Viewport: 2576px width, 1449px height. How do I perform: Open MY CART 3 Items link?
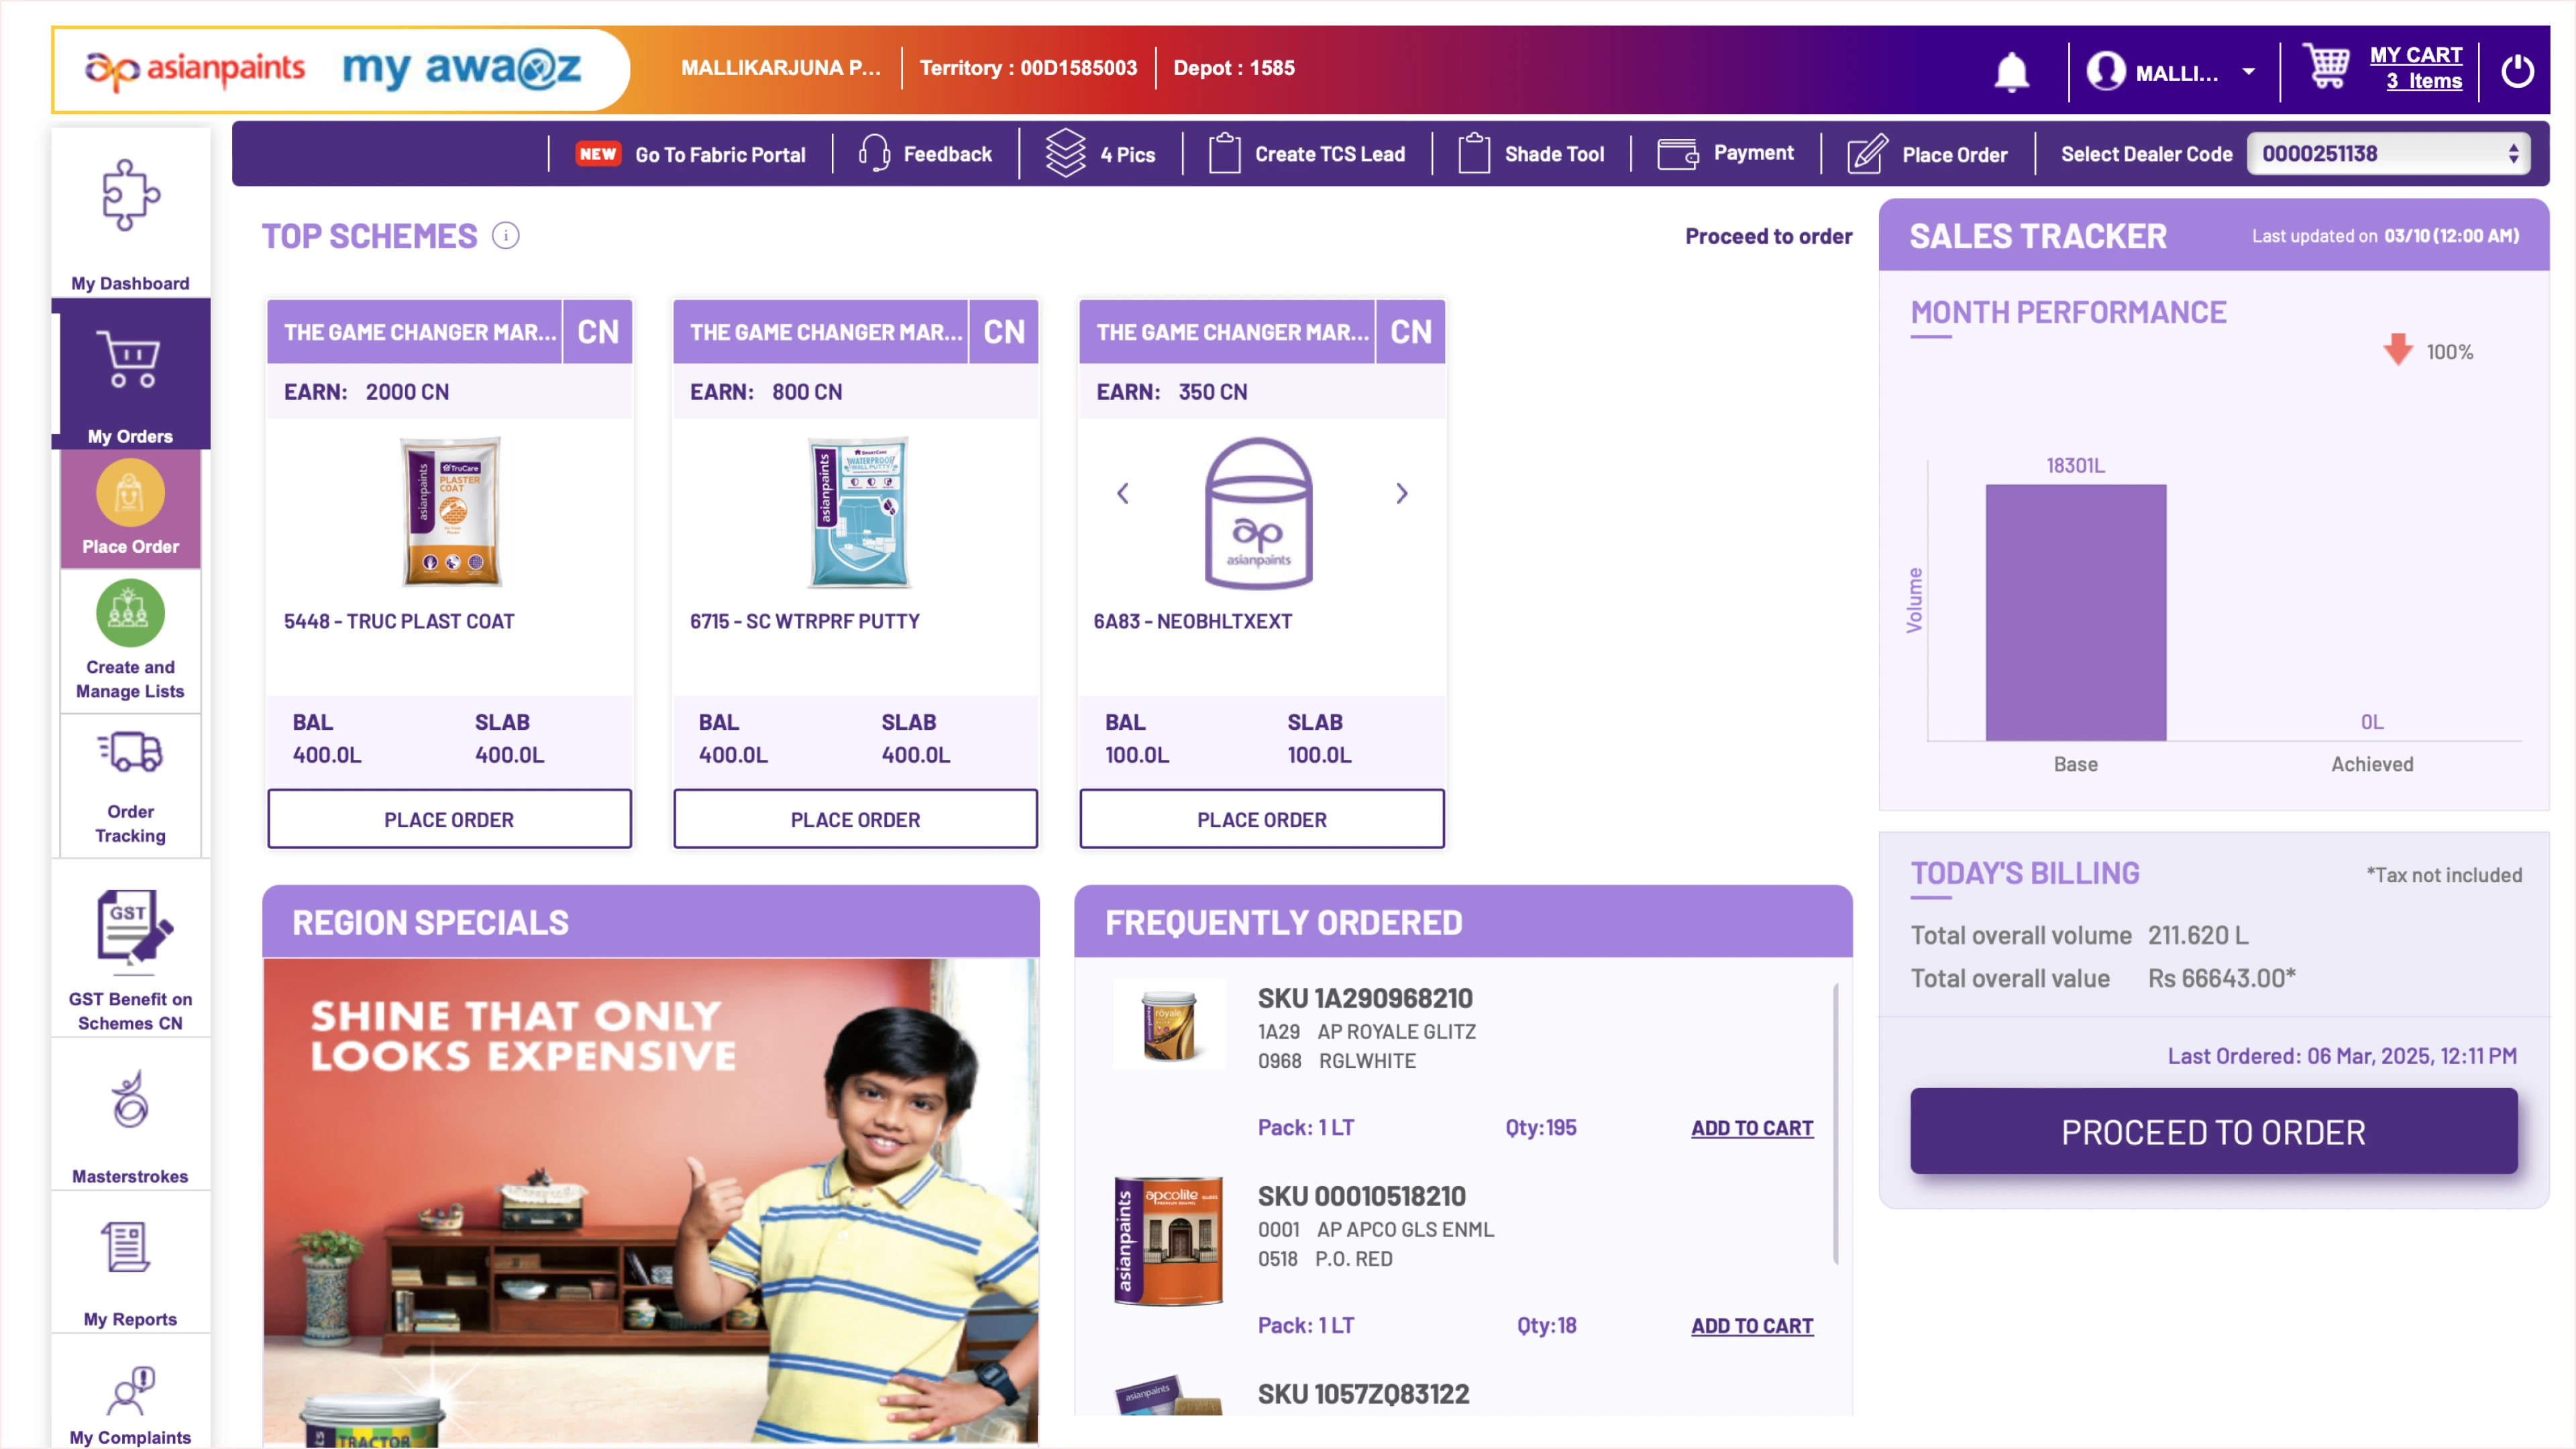tap(2415, 68)
